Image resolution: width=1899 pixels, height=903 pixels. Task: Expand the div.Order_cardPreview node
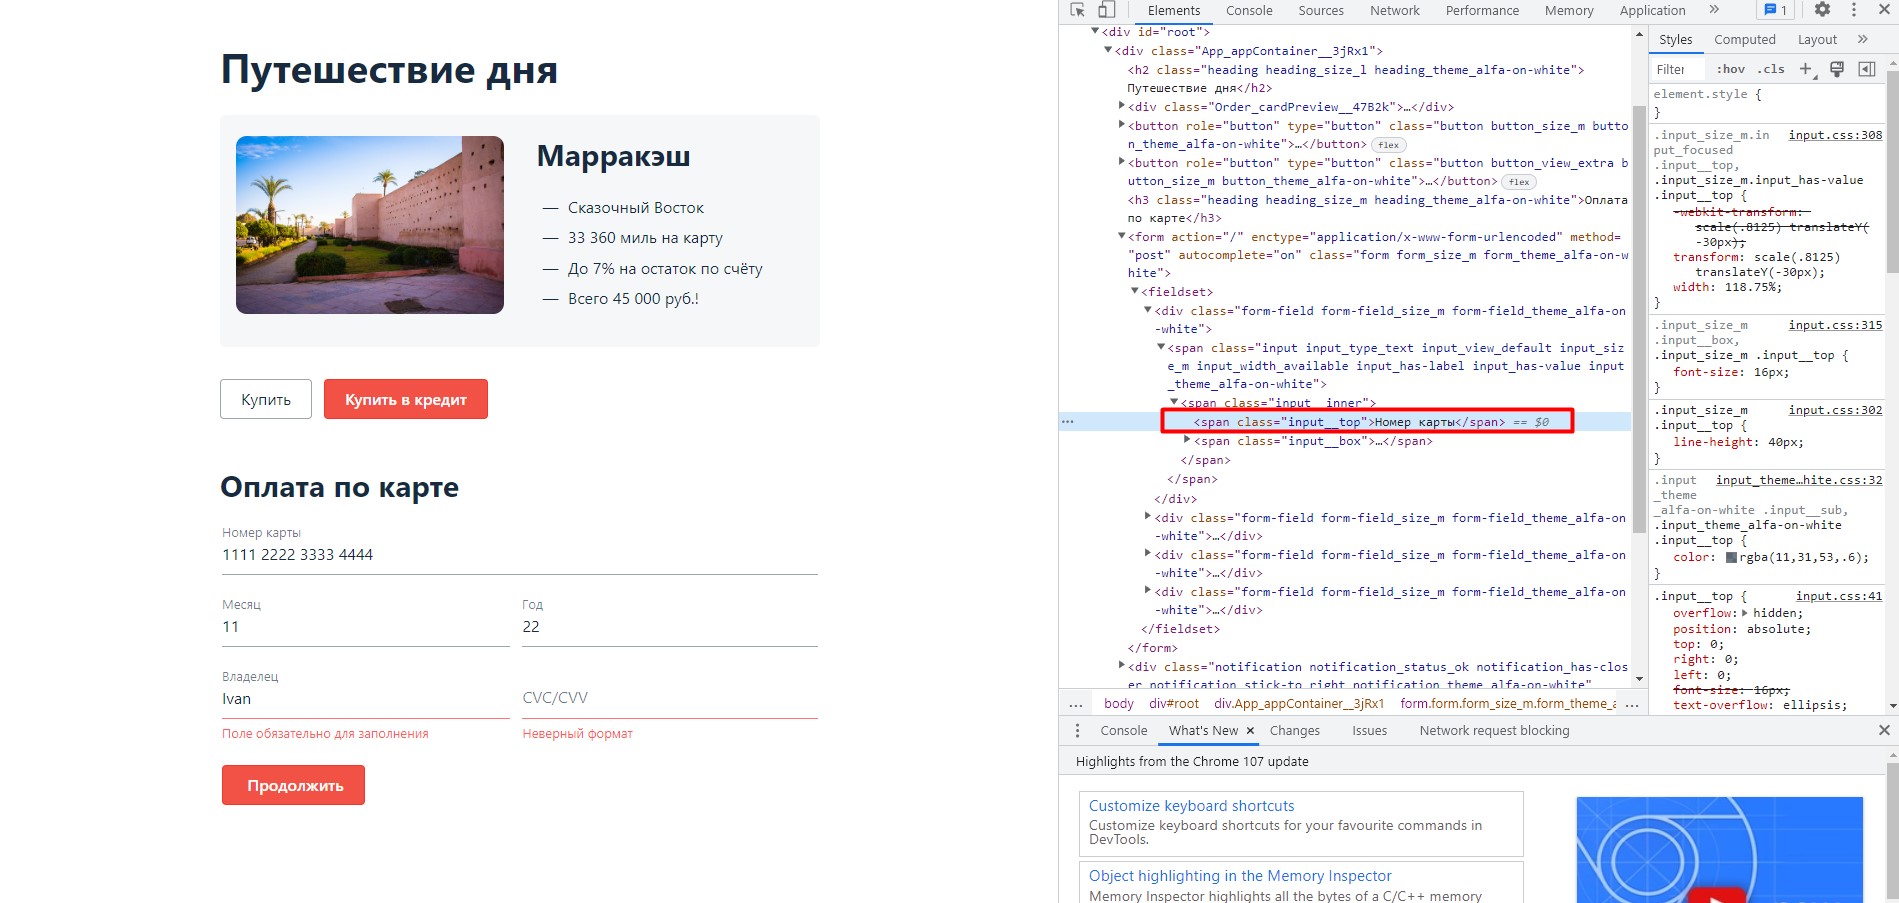[1121, 107]
